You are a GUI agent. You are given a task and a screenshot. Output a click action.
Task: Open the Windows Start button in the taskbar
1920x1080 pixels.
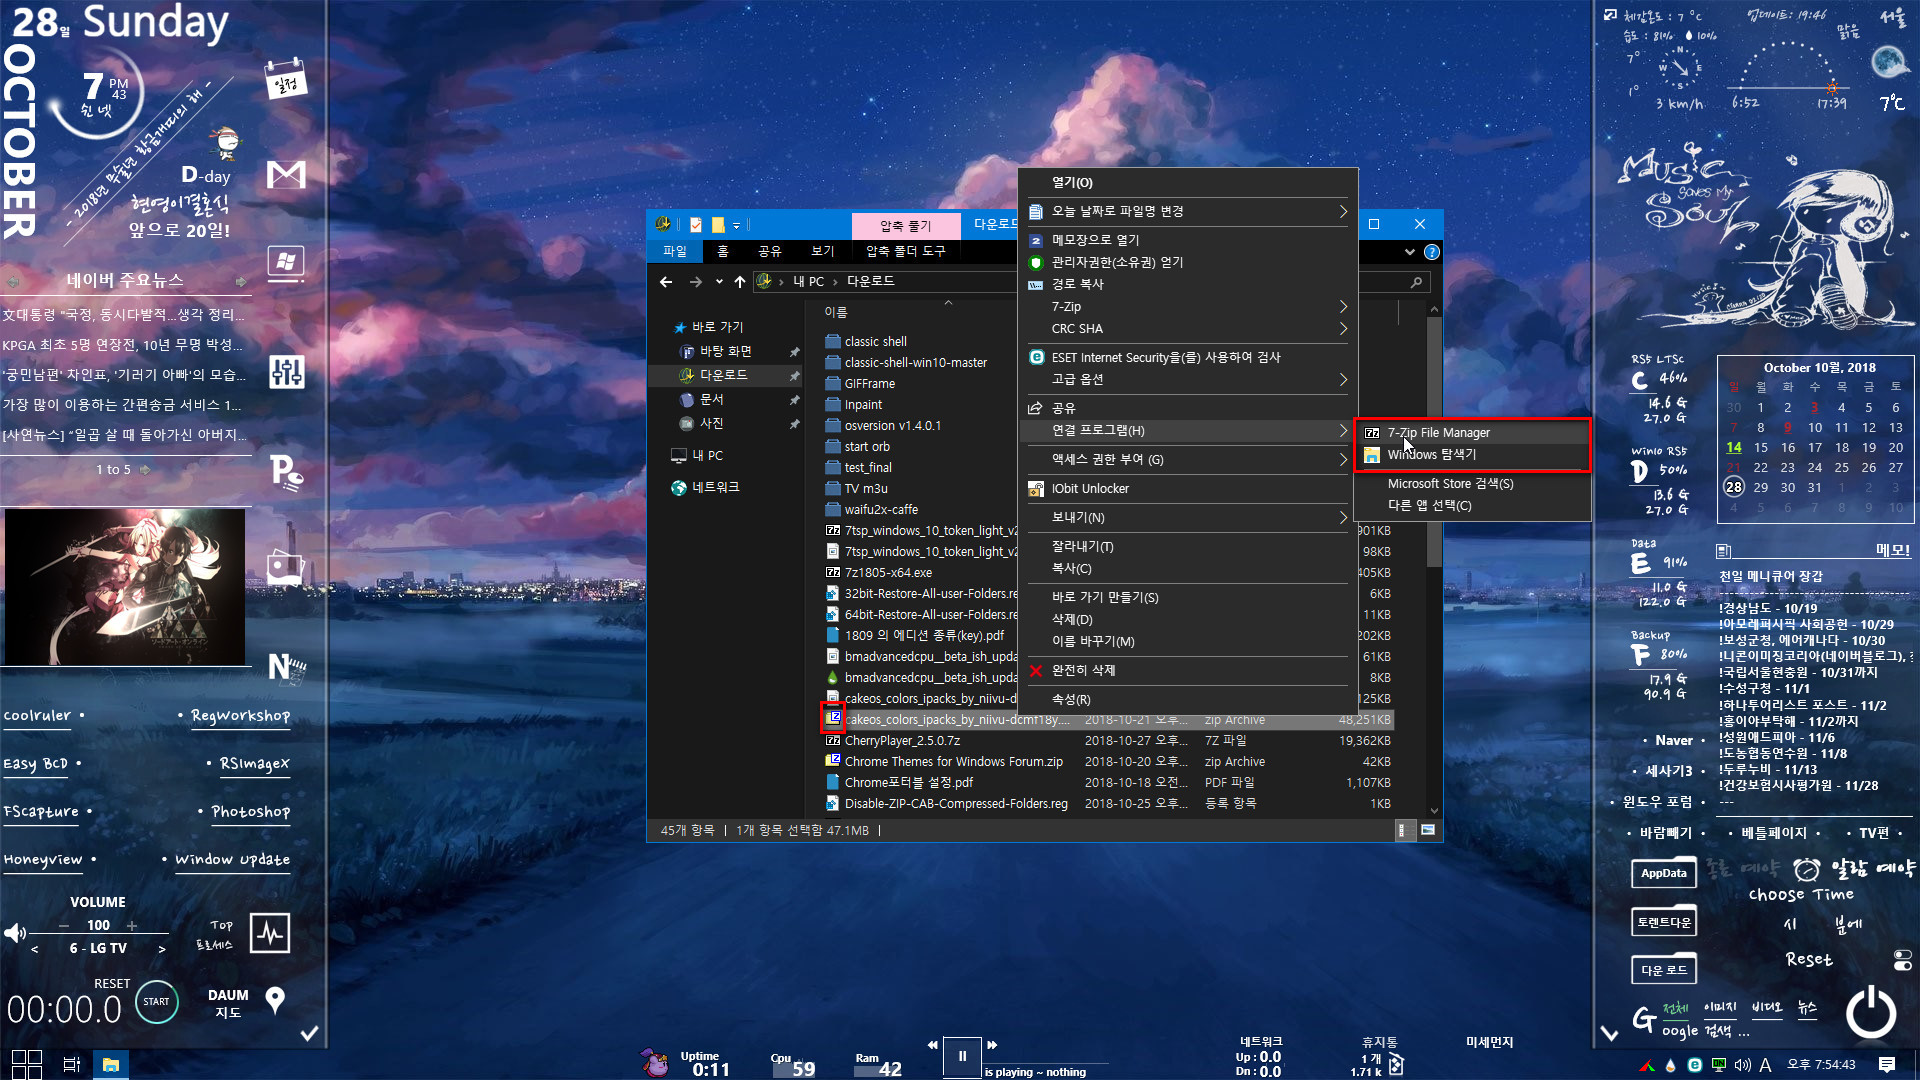click(x=26, y=1064)
